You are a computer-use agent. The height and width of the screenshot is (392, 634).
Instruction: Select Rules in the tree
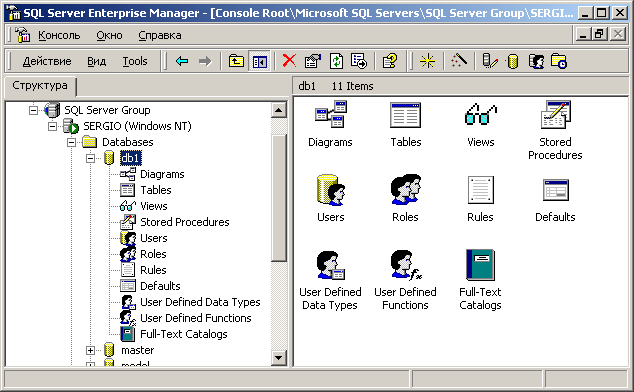[x=153, y=270]
